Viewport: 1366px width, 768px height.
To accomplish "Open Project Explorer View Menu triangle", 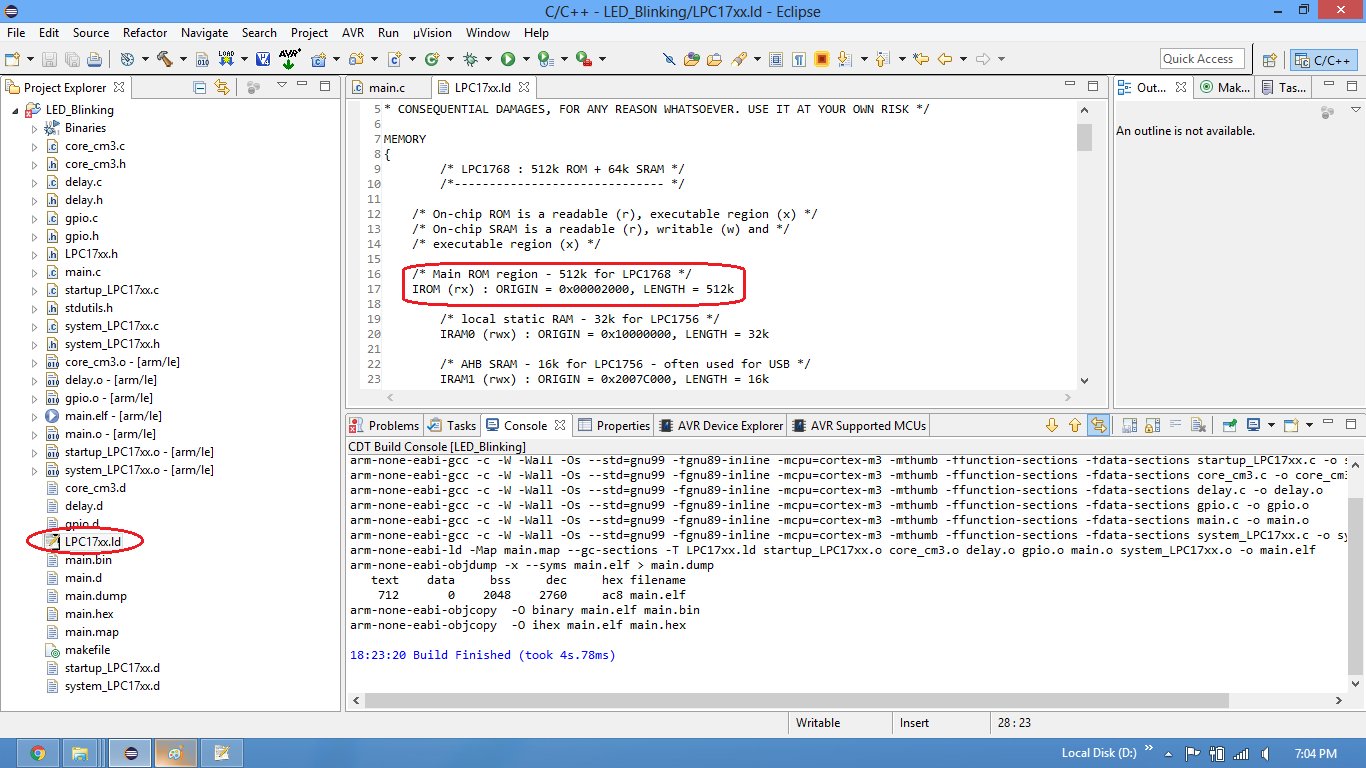I will point(282,86).
